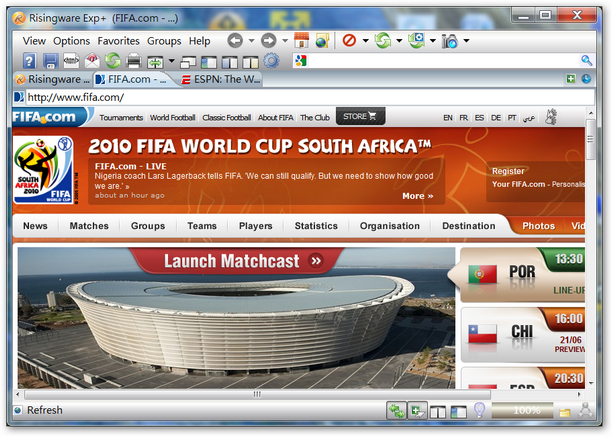Click the cascade windows icon
This screenshot has height=436, width=612.
tap(189, 62)
